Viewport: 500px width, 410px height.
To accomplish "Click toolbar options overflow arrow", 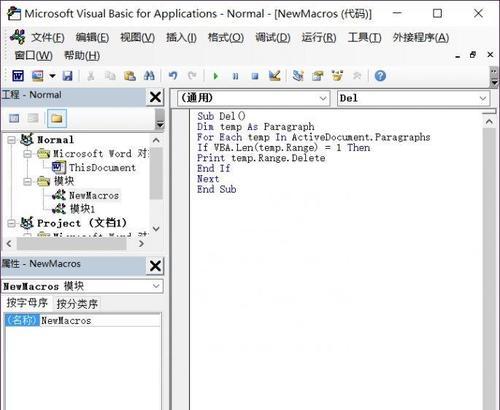I will click(x=495, y=82).
